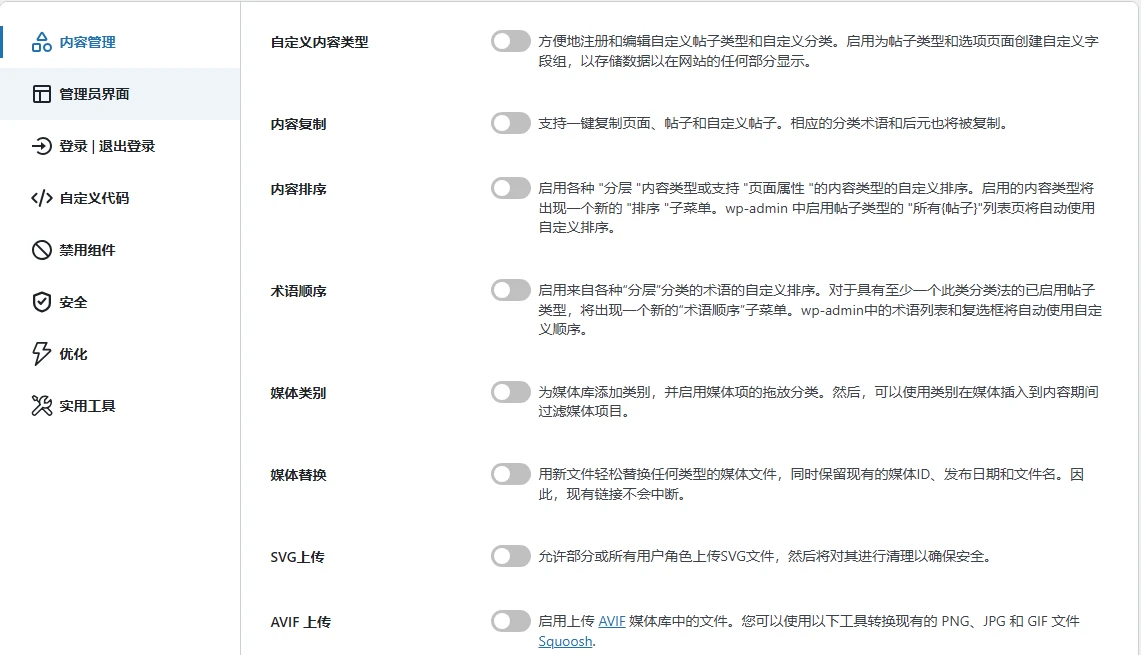Click the 安全 shield icon
This screenshot has width=1141, height=655.
pos(41,302)
